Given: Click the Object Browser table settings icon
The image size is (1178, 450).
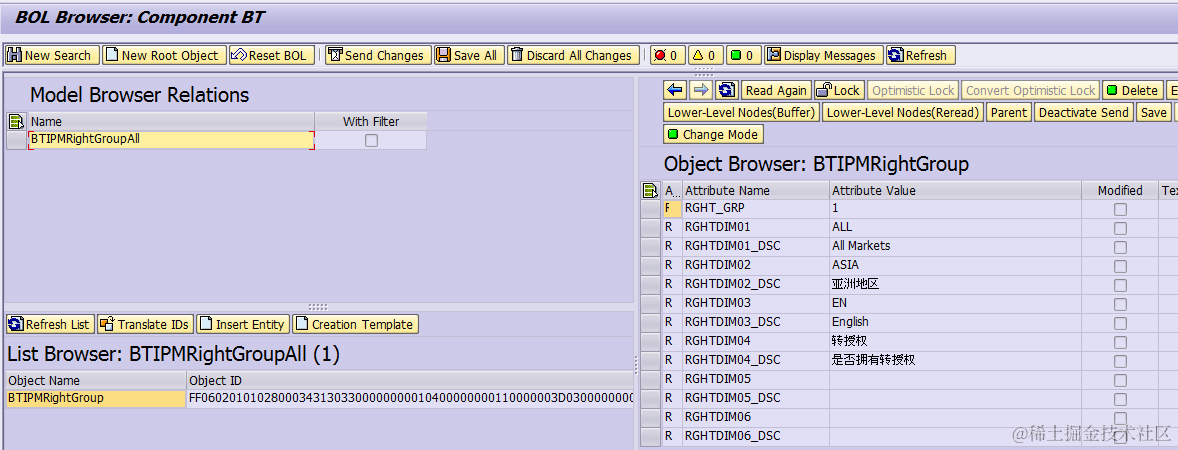Looking at the screenshot, I should (x=651, y=191).
